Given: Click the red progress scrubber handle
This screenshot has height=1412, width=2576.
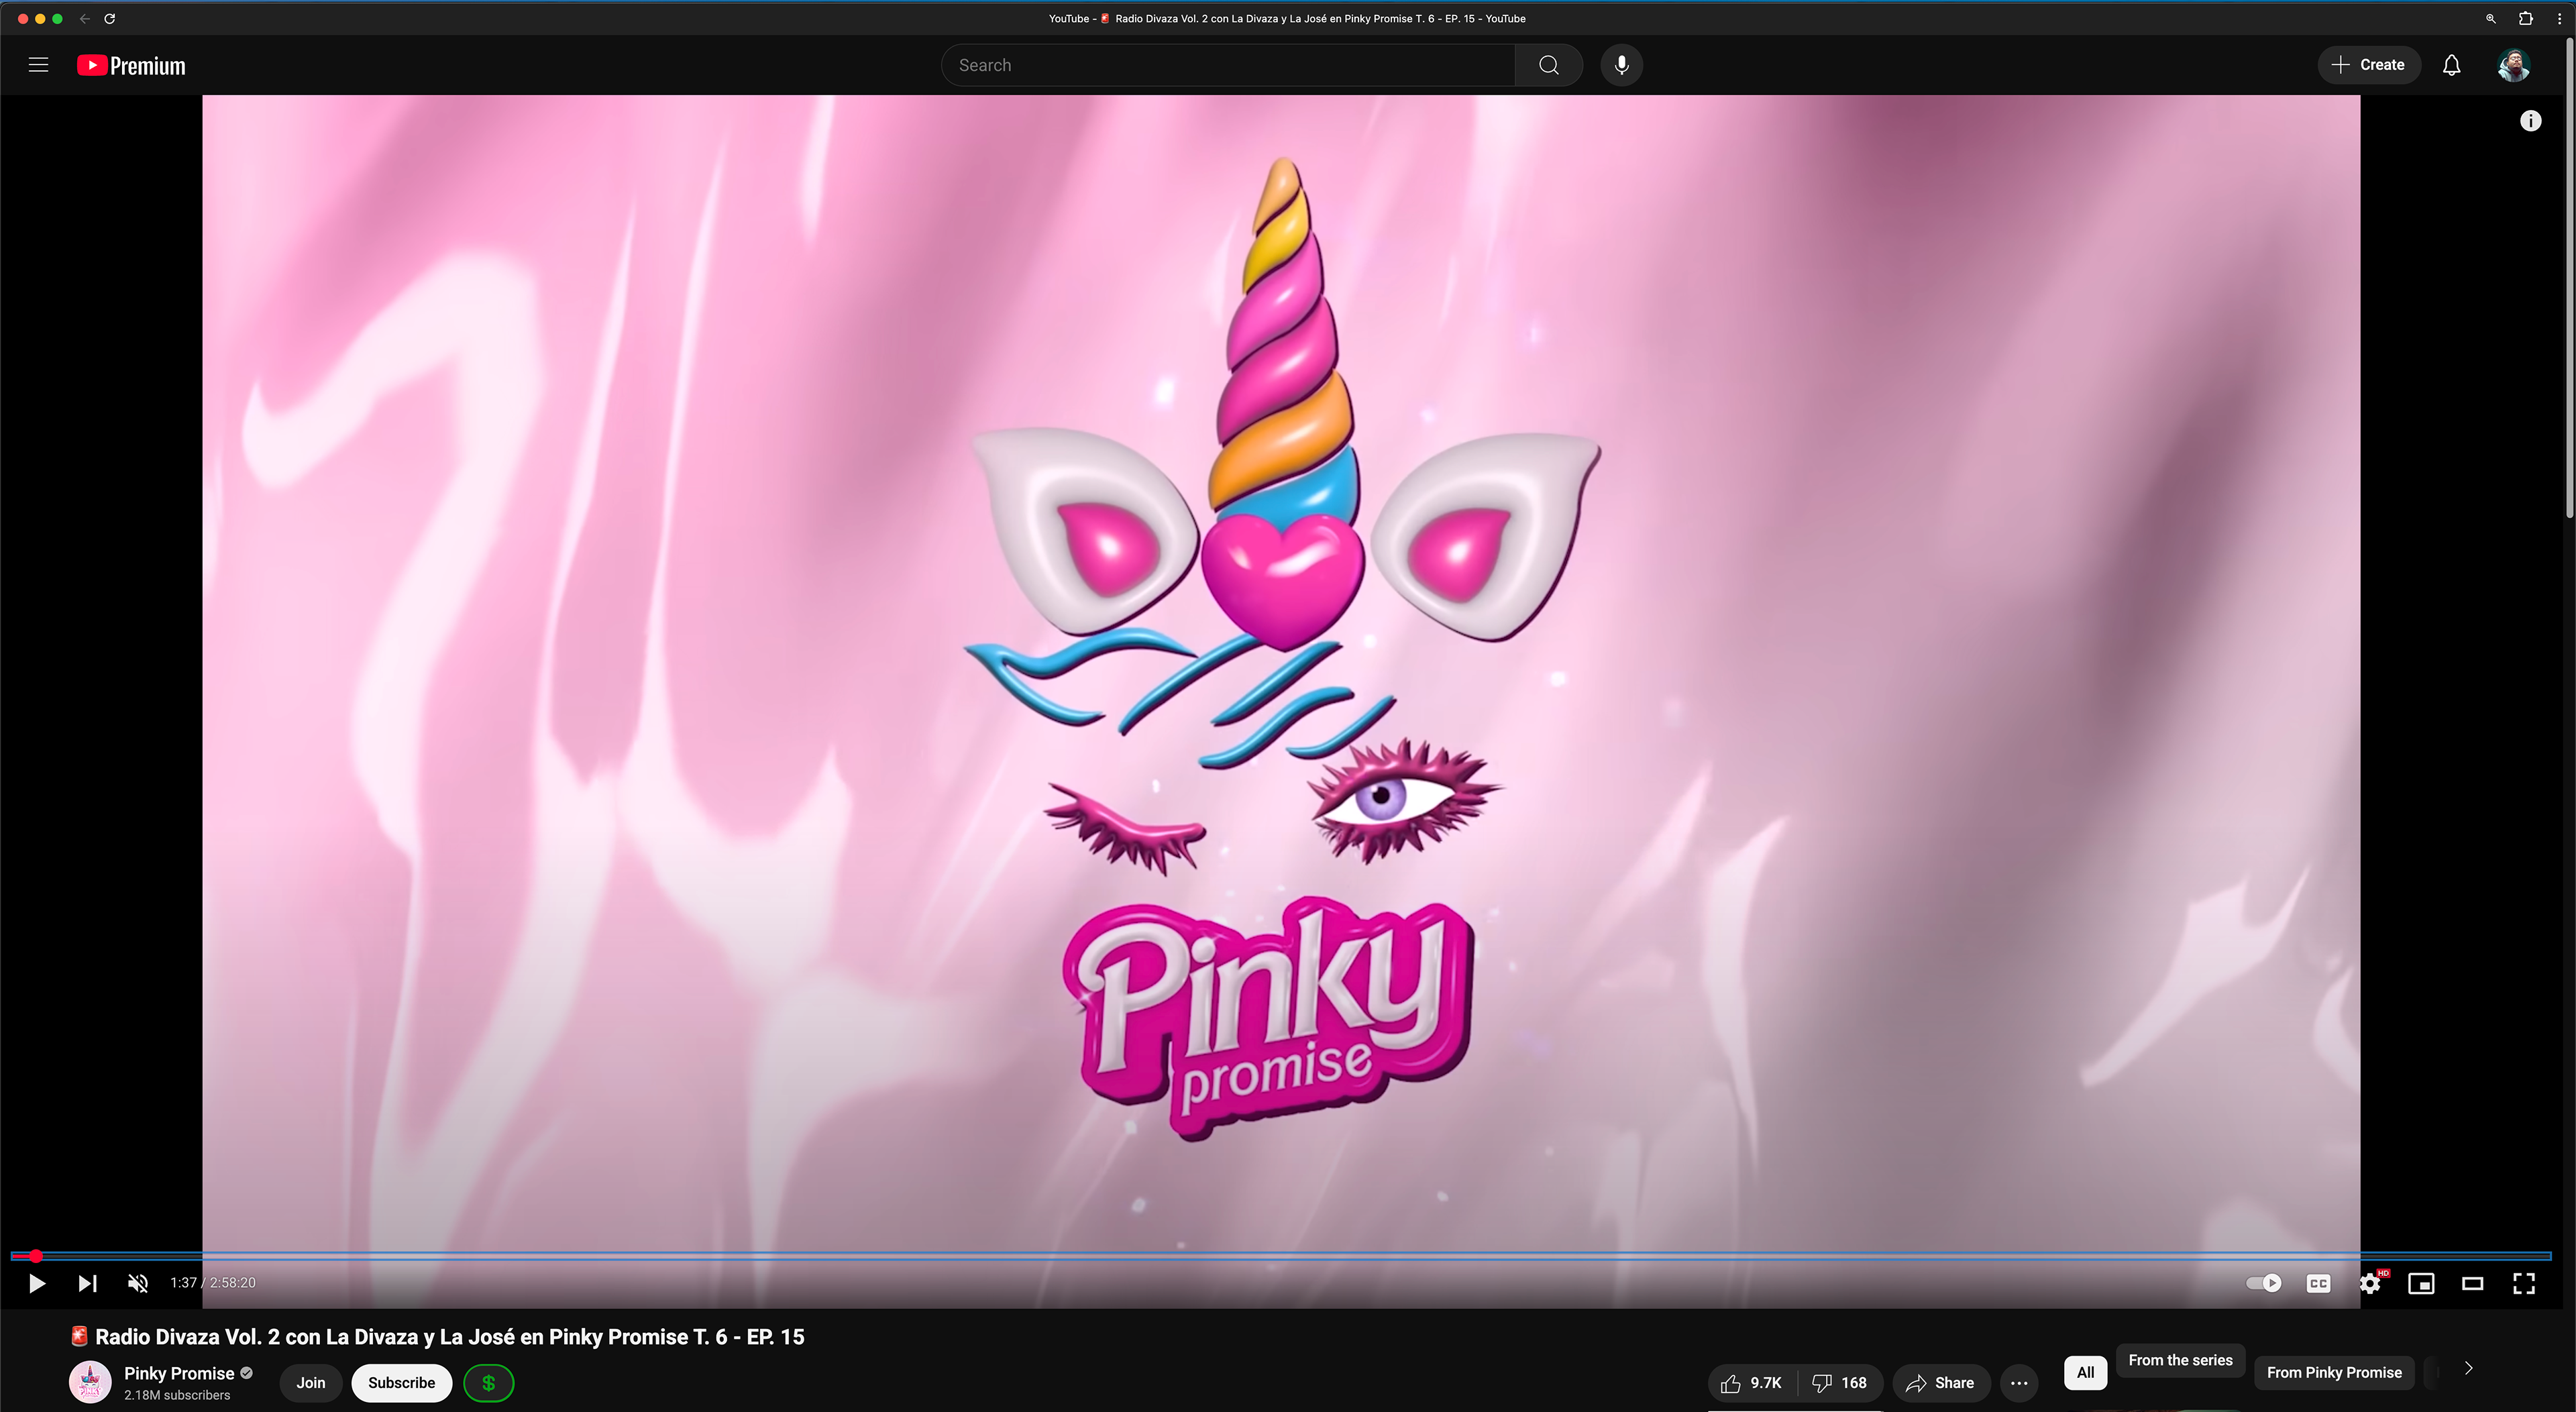Looking at the screenshot, I should 36,1256.
